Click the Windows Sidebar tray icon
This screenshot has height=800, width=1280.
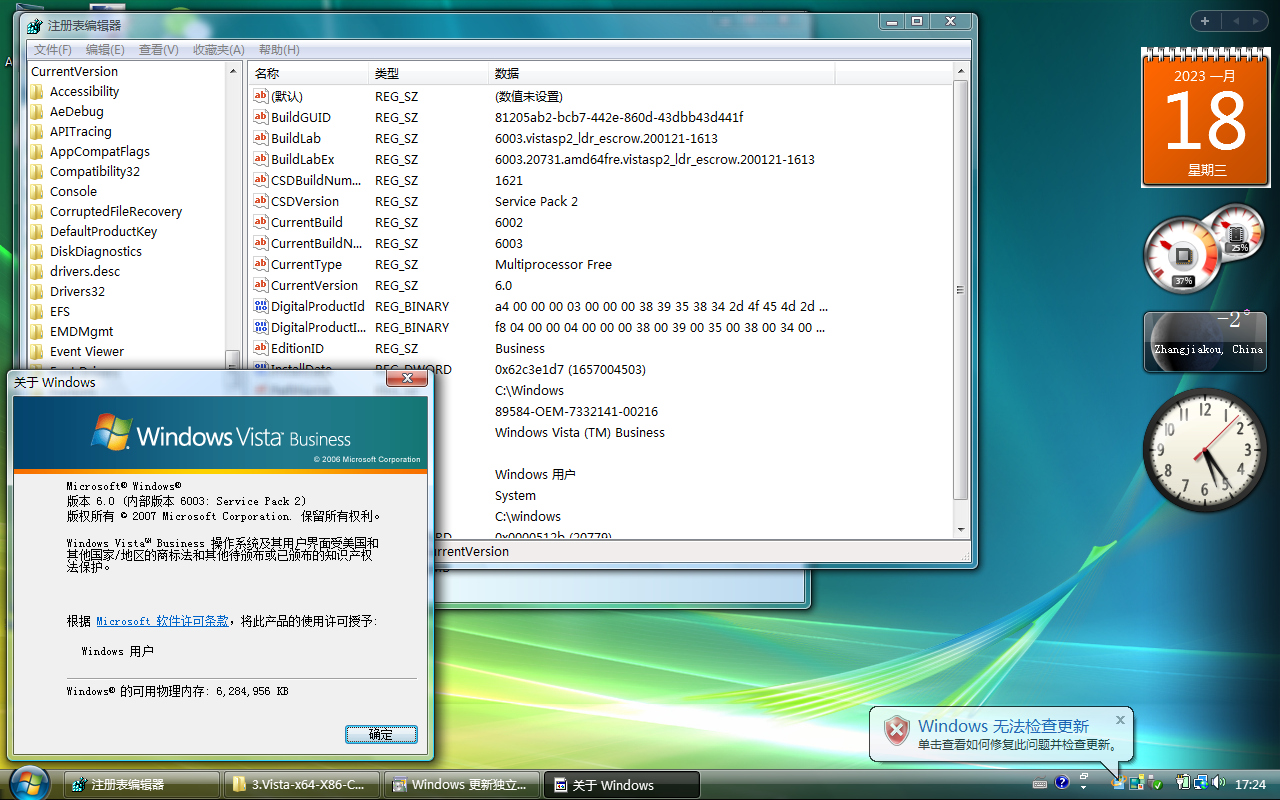click(x=1136, y=783)
